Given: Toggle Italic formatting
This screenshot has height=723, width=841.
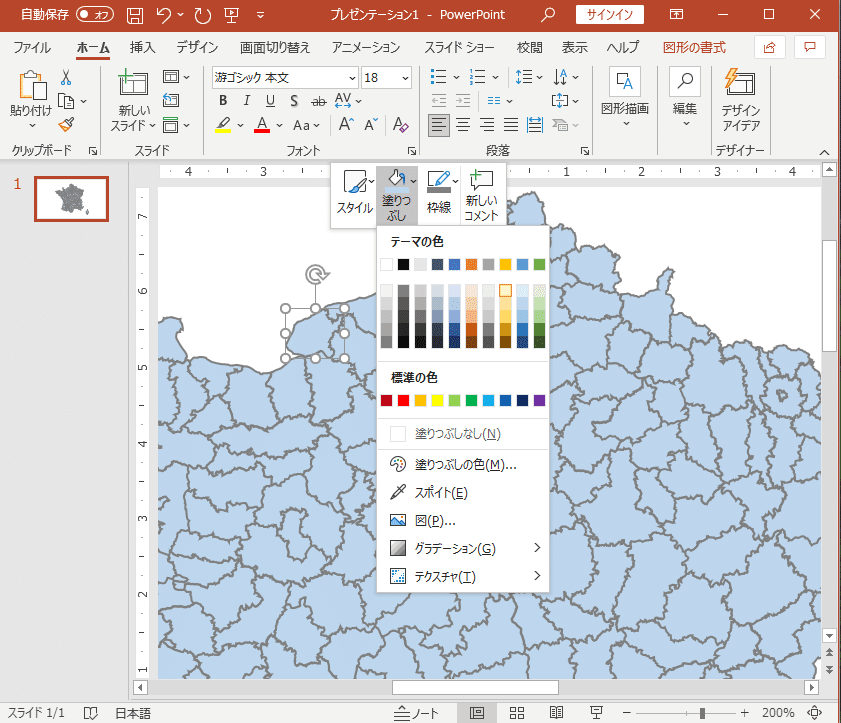Looking at the screenshot, I should click(246, 101).
